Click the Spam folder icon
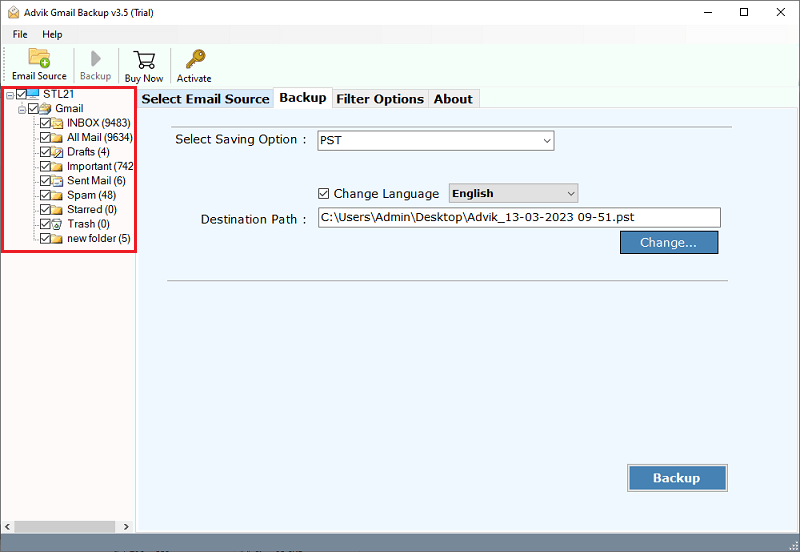Screen dimensions: 800x552 click(x=57, y=195)
